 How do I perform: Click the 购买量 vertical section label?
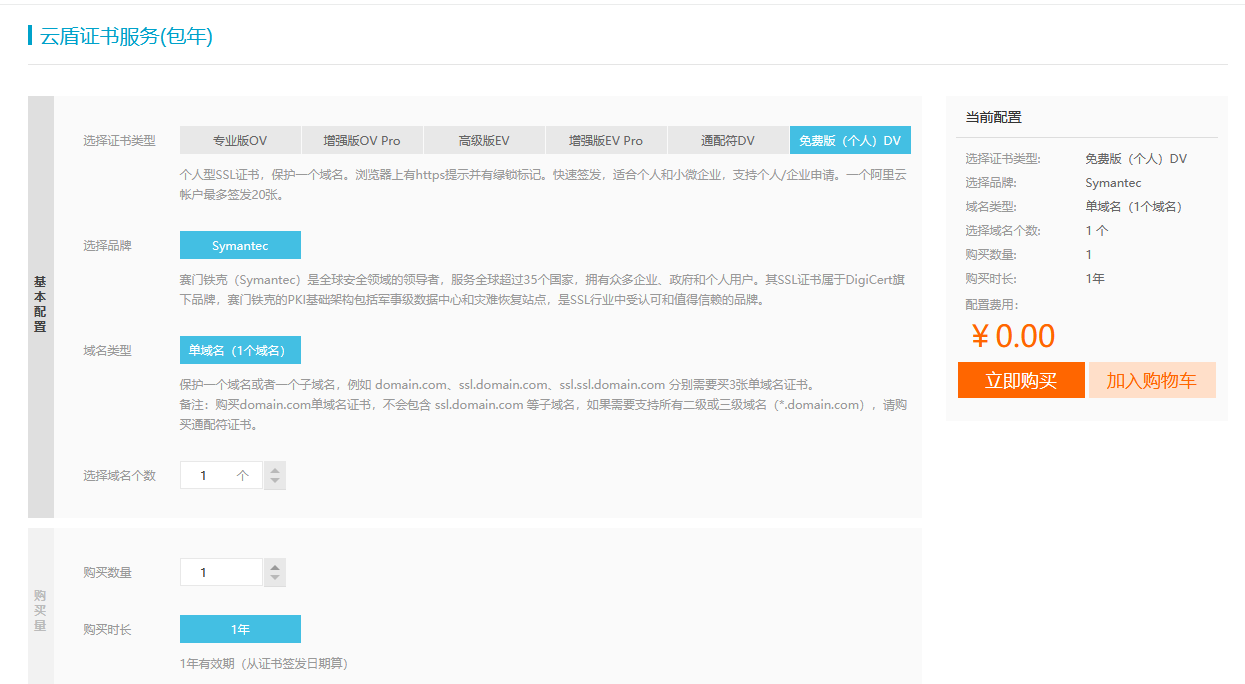coord(40,610)
